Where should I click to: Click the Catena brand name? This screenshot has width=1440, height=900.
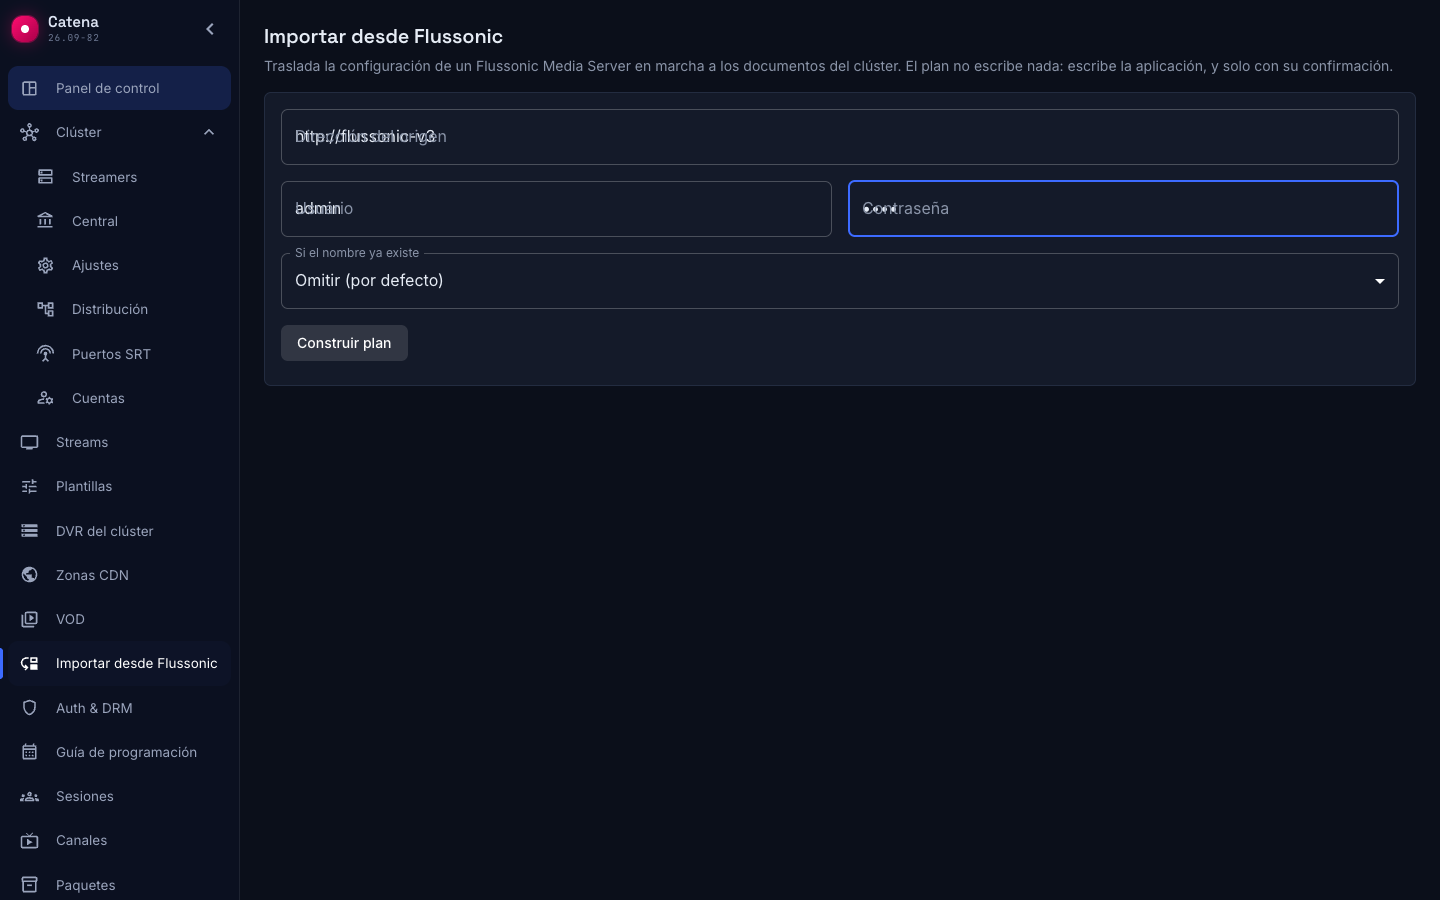pyautogui.click(x=73, y=22)
